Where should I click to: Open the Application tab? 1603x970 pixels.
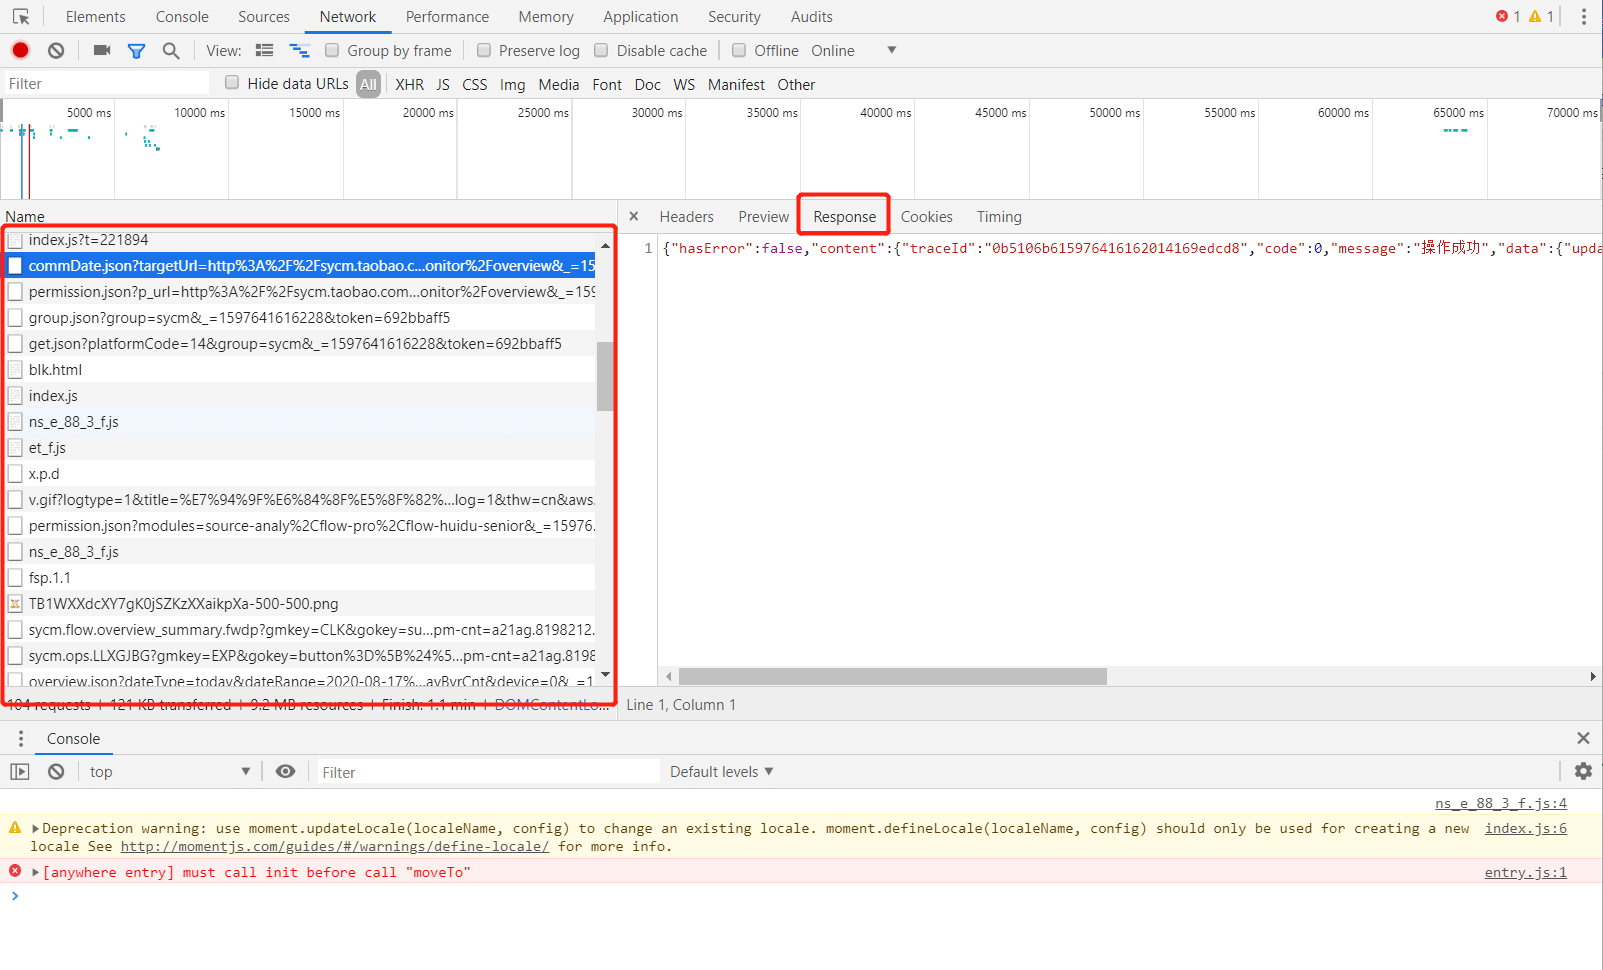641,17
